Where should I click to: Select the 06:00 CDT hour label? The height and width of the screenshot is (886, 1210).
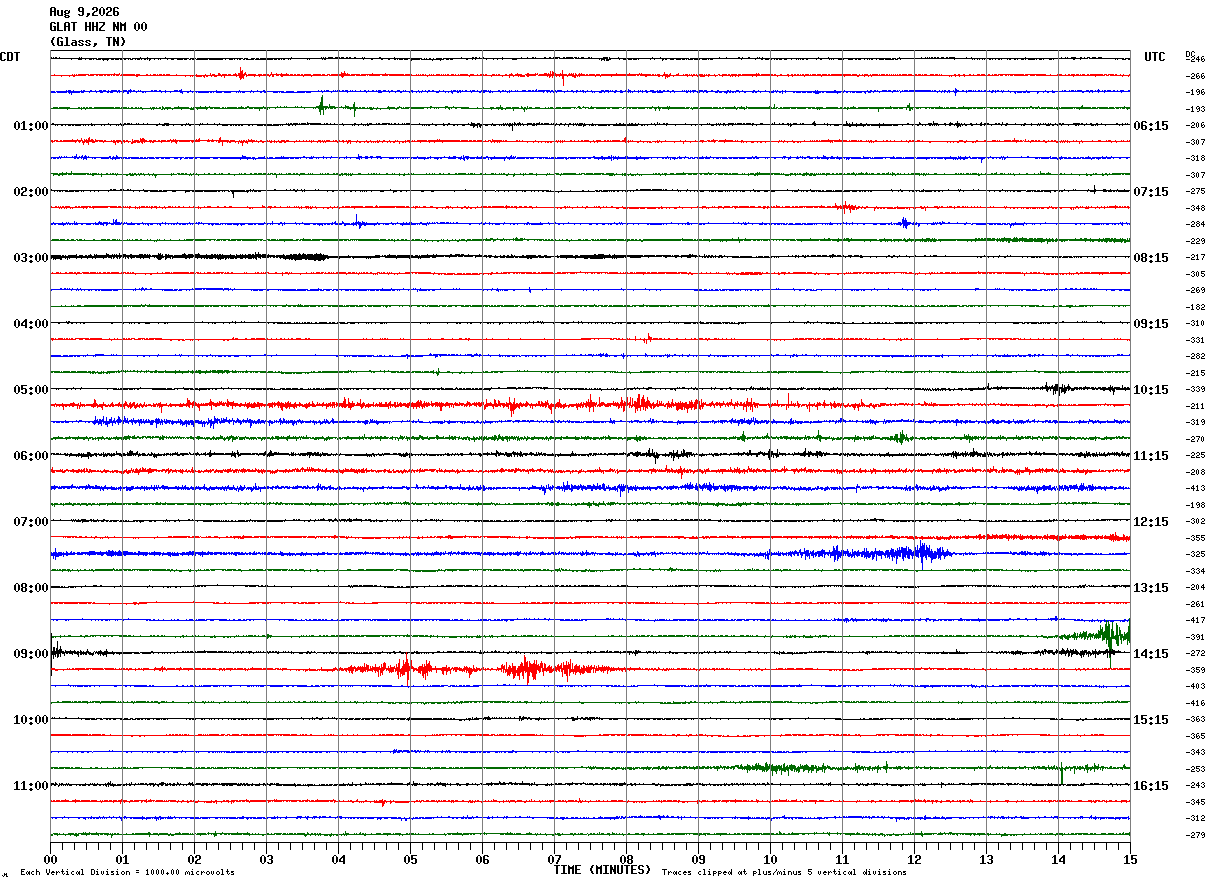pyautogui.click(x=31, y=456)
